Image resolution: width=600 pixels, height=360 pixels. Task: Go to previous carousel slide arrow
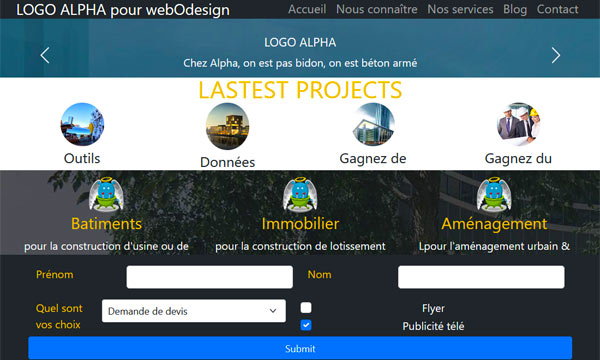45,55
